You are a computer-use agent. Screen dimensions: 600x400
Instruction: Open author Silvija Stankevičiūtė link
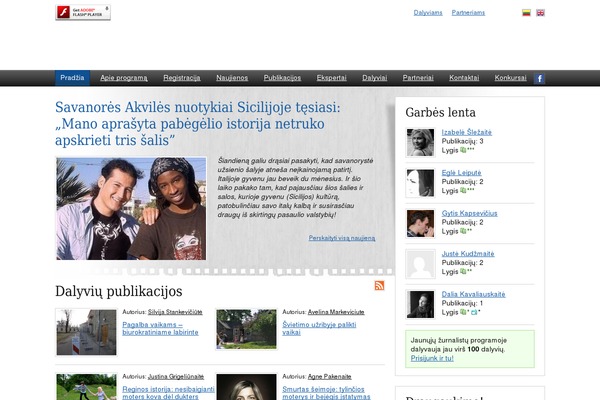click(x=175, y=312)
